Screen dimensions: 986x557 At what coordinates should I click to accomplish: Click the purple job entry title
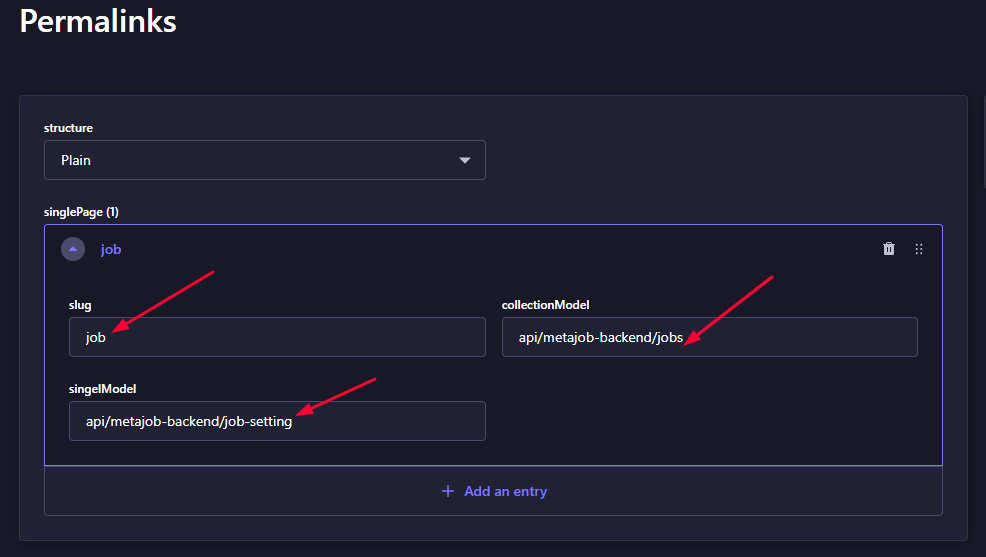[x=111, y=250]
